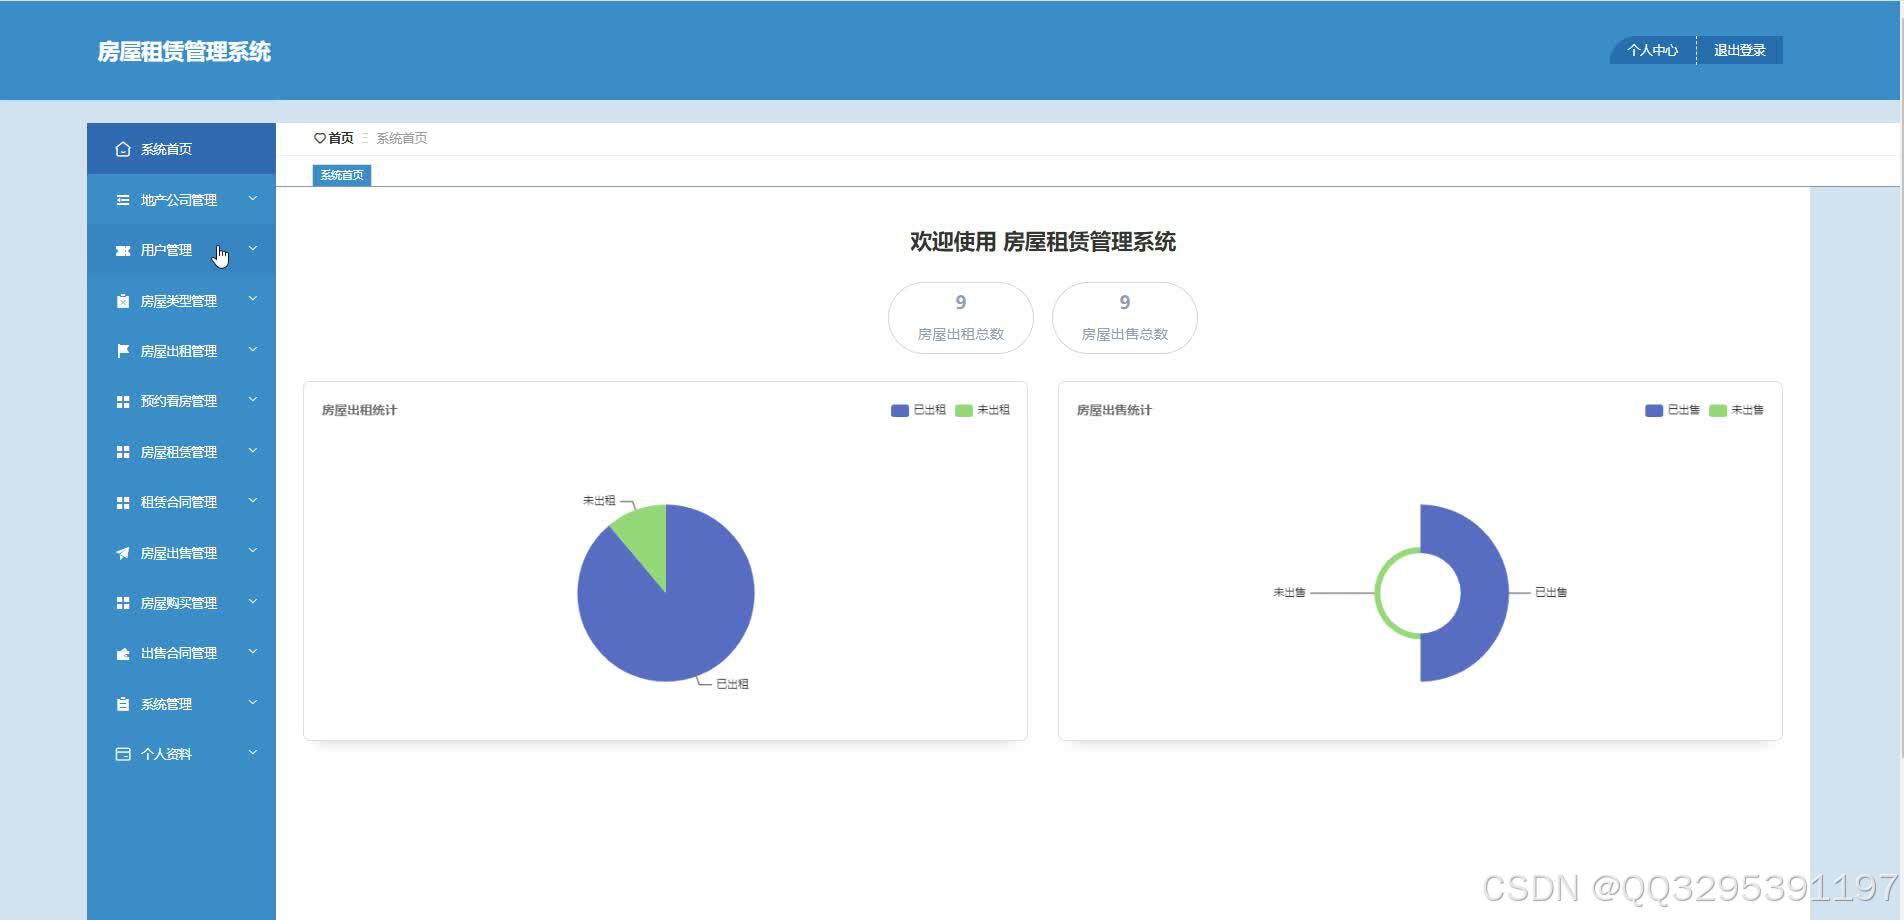Viewport: 1904px width, 920px height.
Task: Click the green 未出售 ring segment
Action: coord(1379,593)
